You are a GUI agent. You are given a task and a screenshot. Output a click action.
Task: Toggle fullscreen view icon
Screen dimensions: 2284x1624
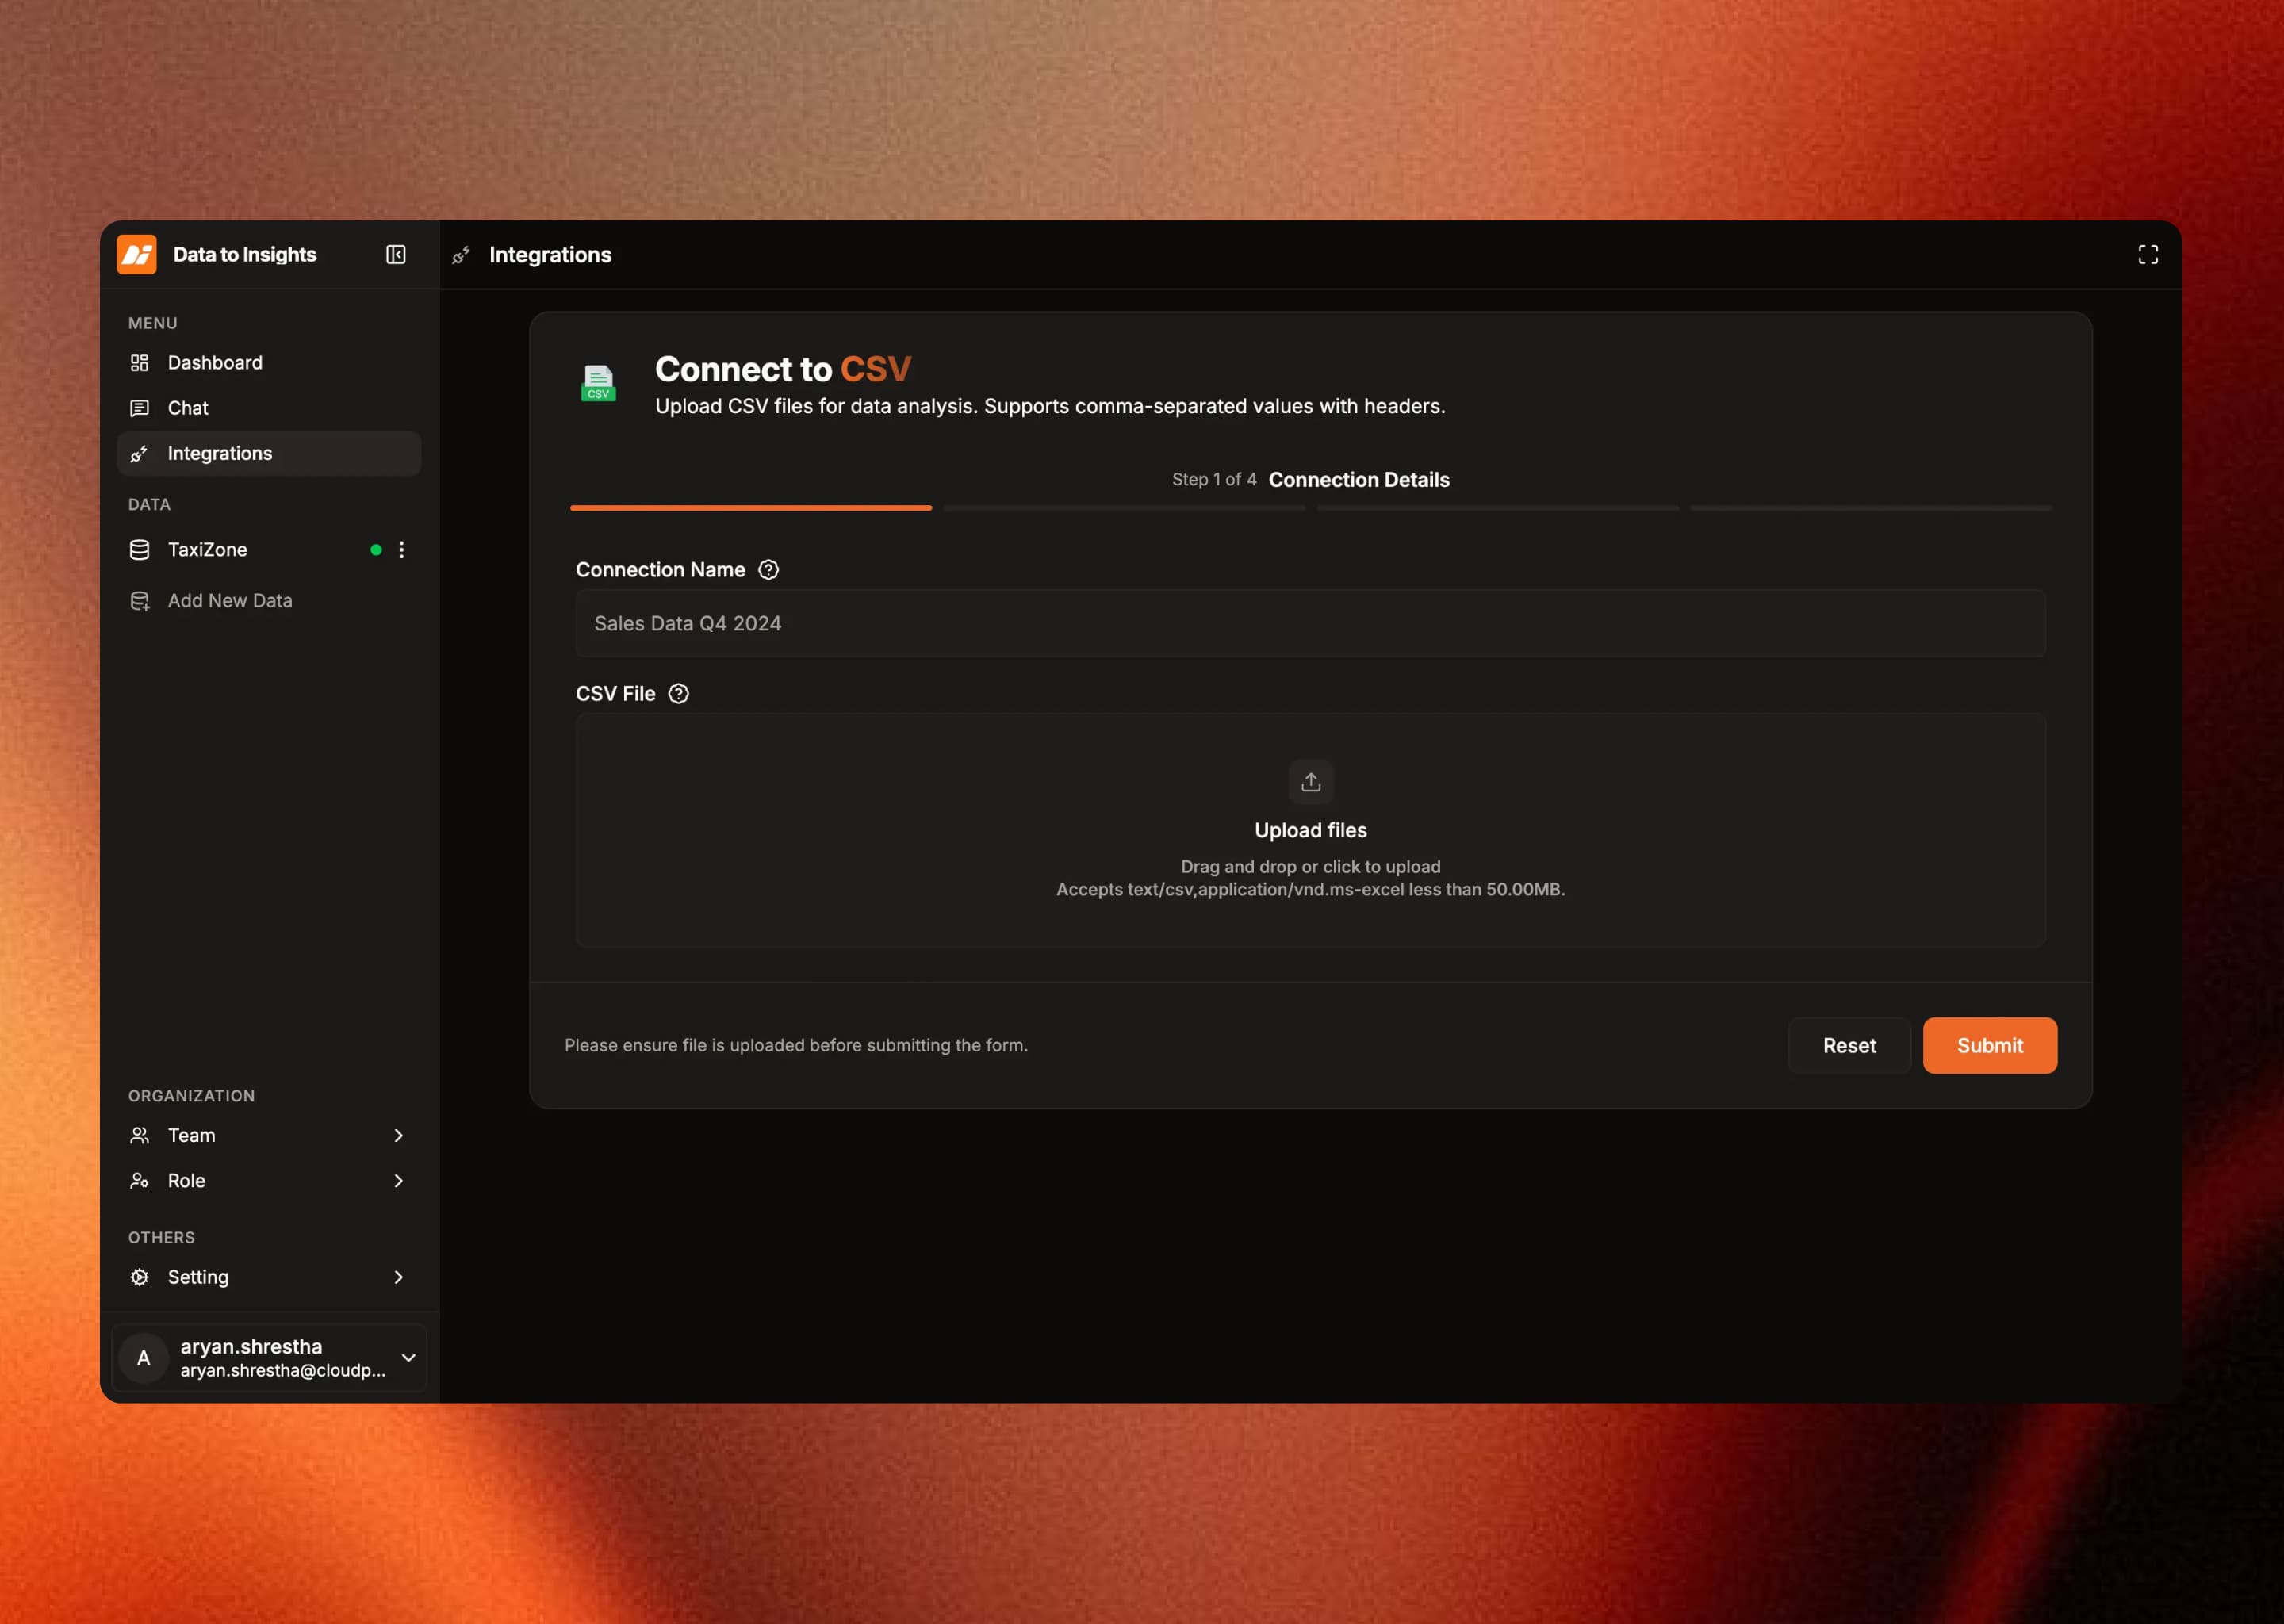coord(2148,255)
